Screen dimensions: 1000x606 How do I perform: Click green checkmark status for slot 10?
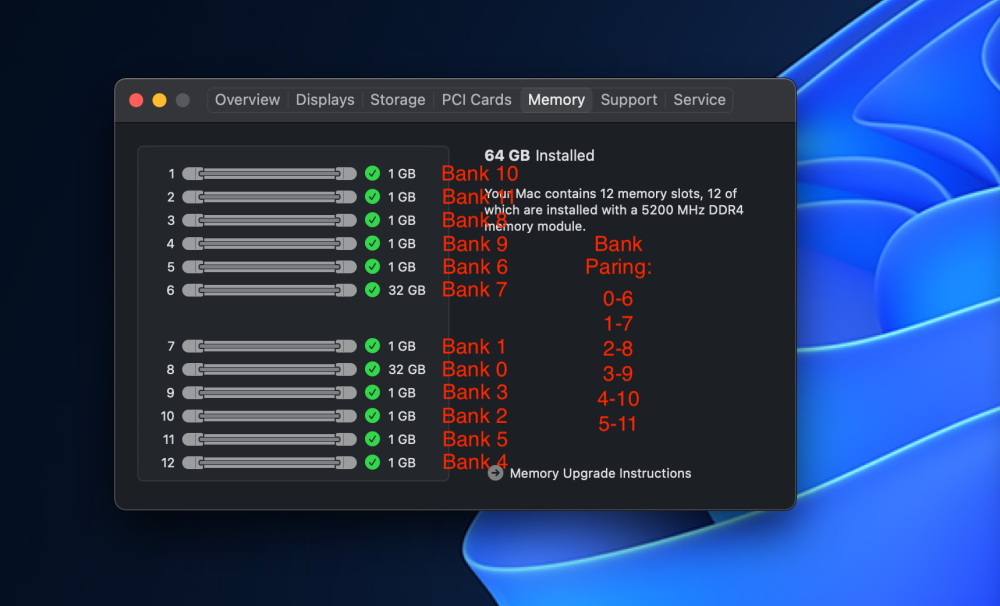pos(372,416)
